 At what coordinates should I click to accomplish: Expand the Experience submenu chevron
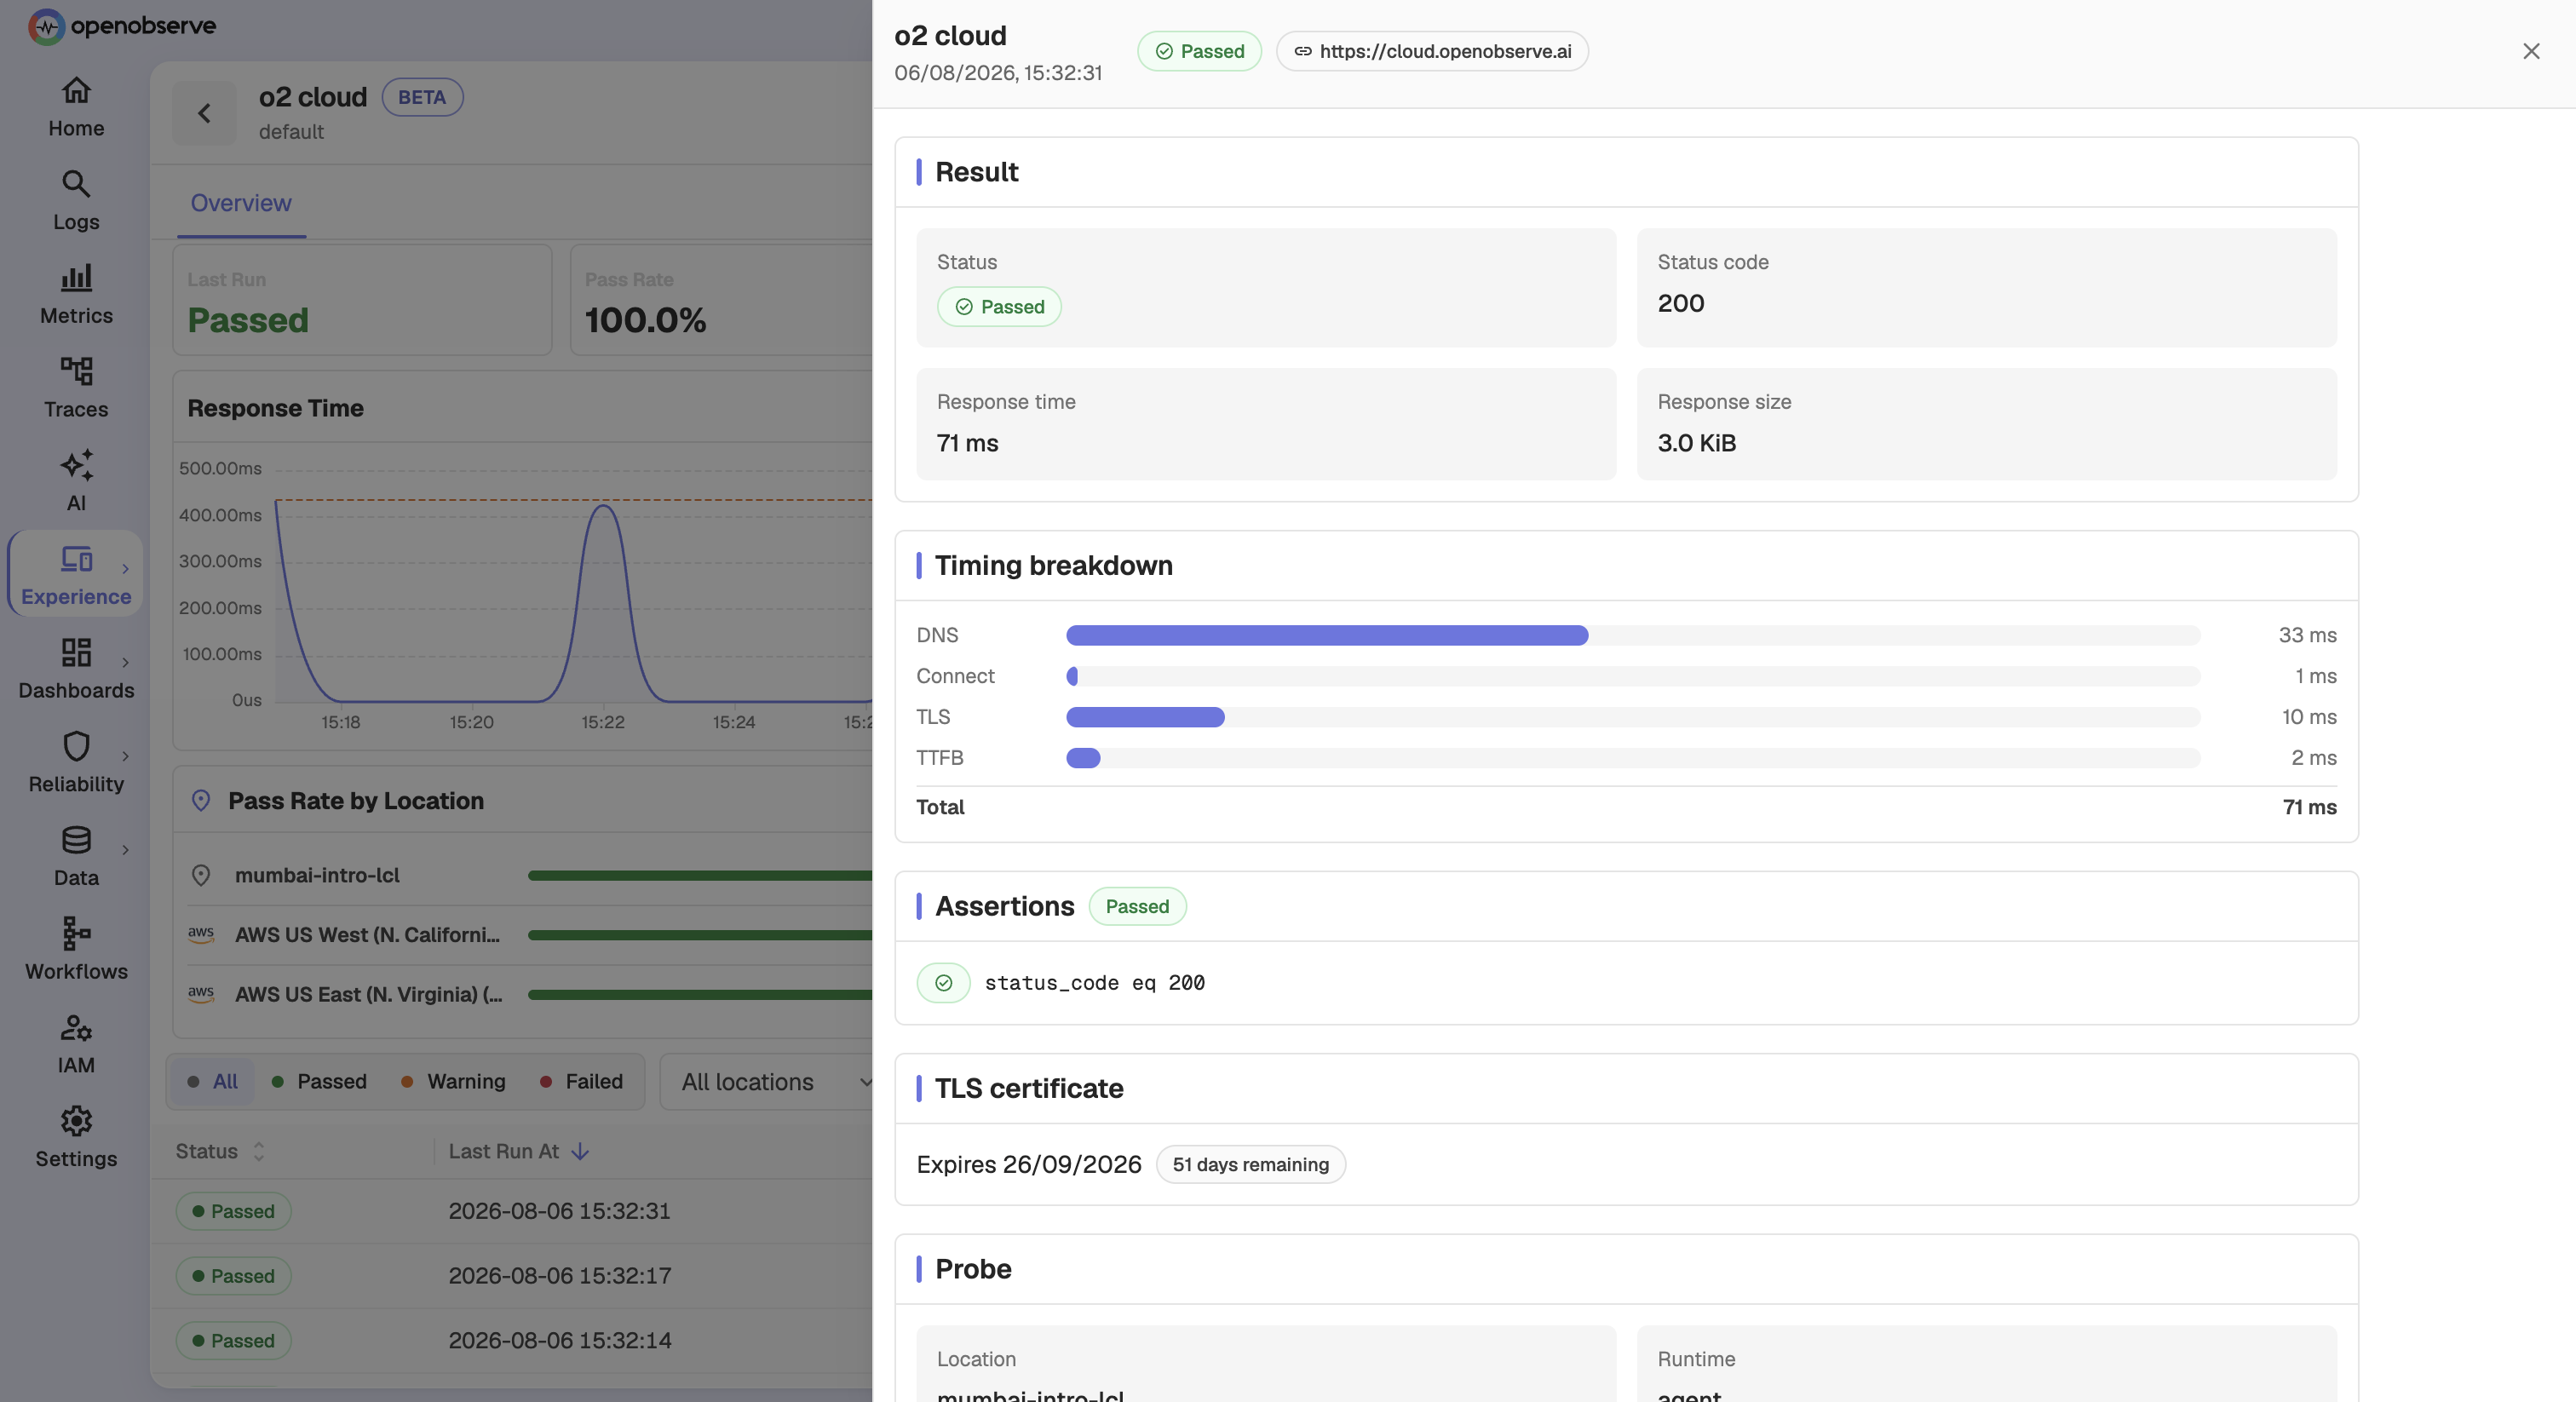125,569
